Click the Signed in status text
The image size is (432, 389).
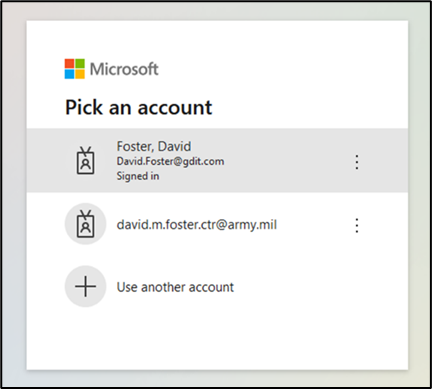pyautogui.click(x=138, y=176)
